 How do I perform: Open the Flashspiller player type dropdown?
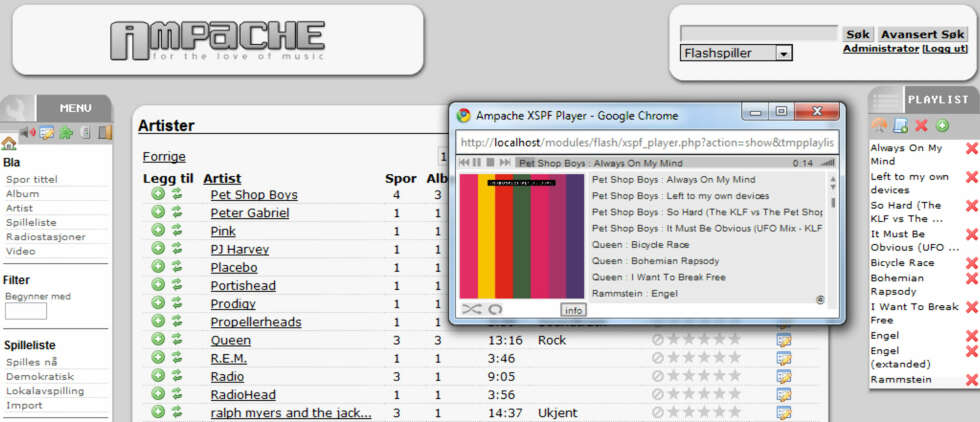tap(736, 53)
